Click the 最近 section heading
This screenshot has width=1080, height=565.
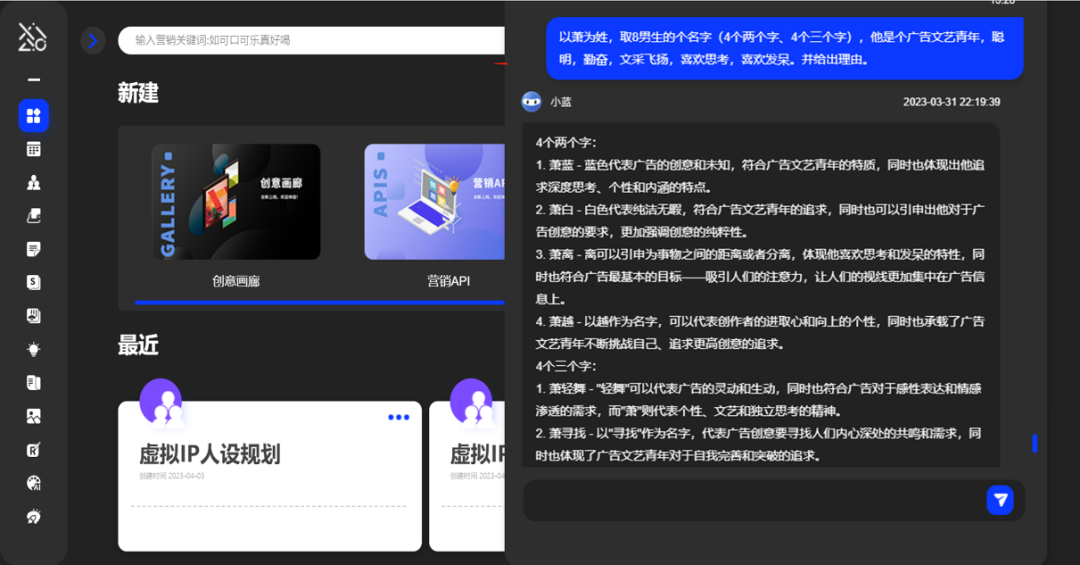[138, 345]
